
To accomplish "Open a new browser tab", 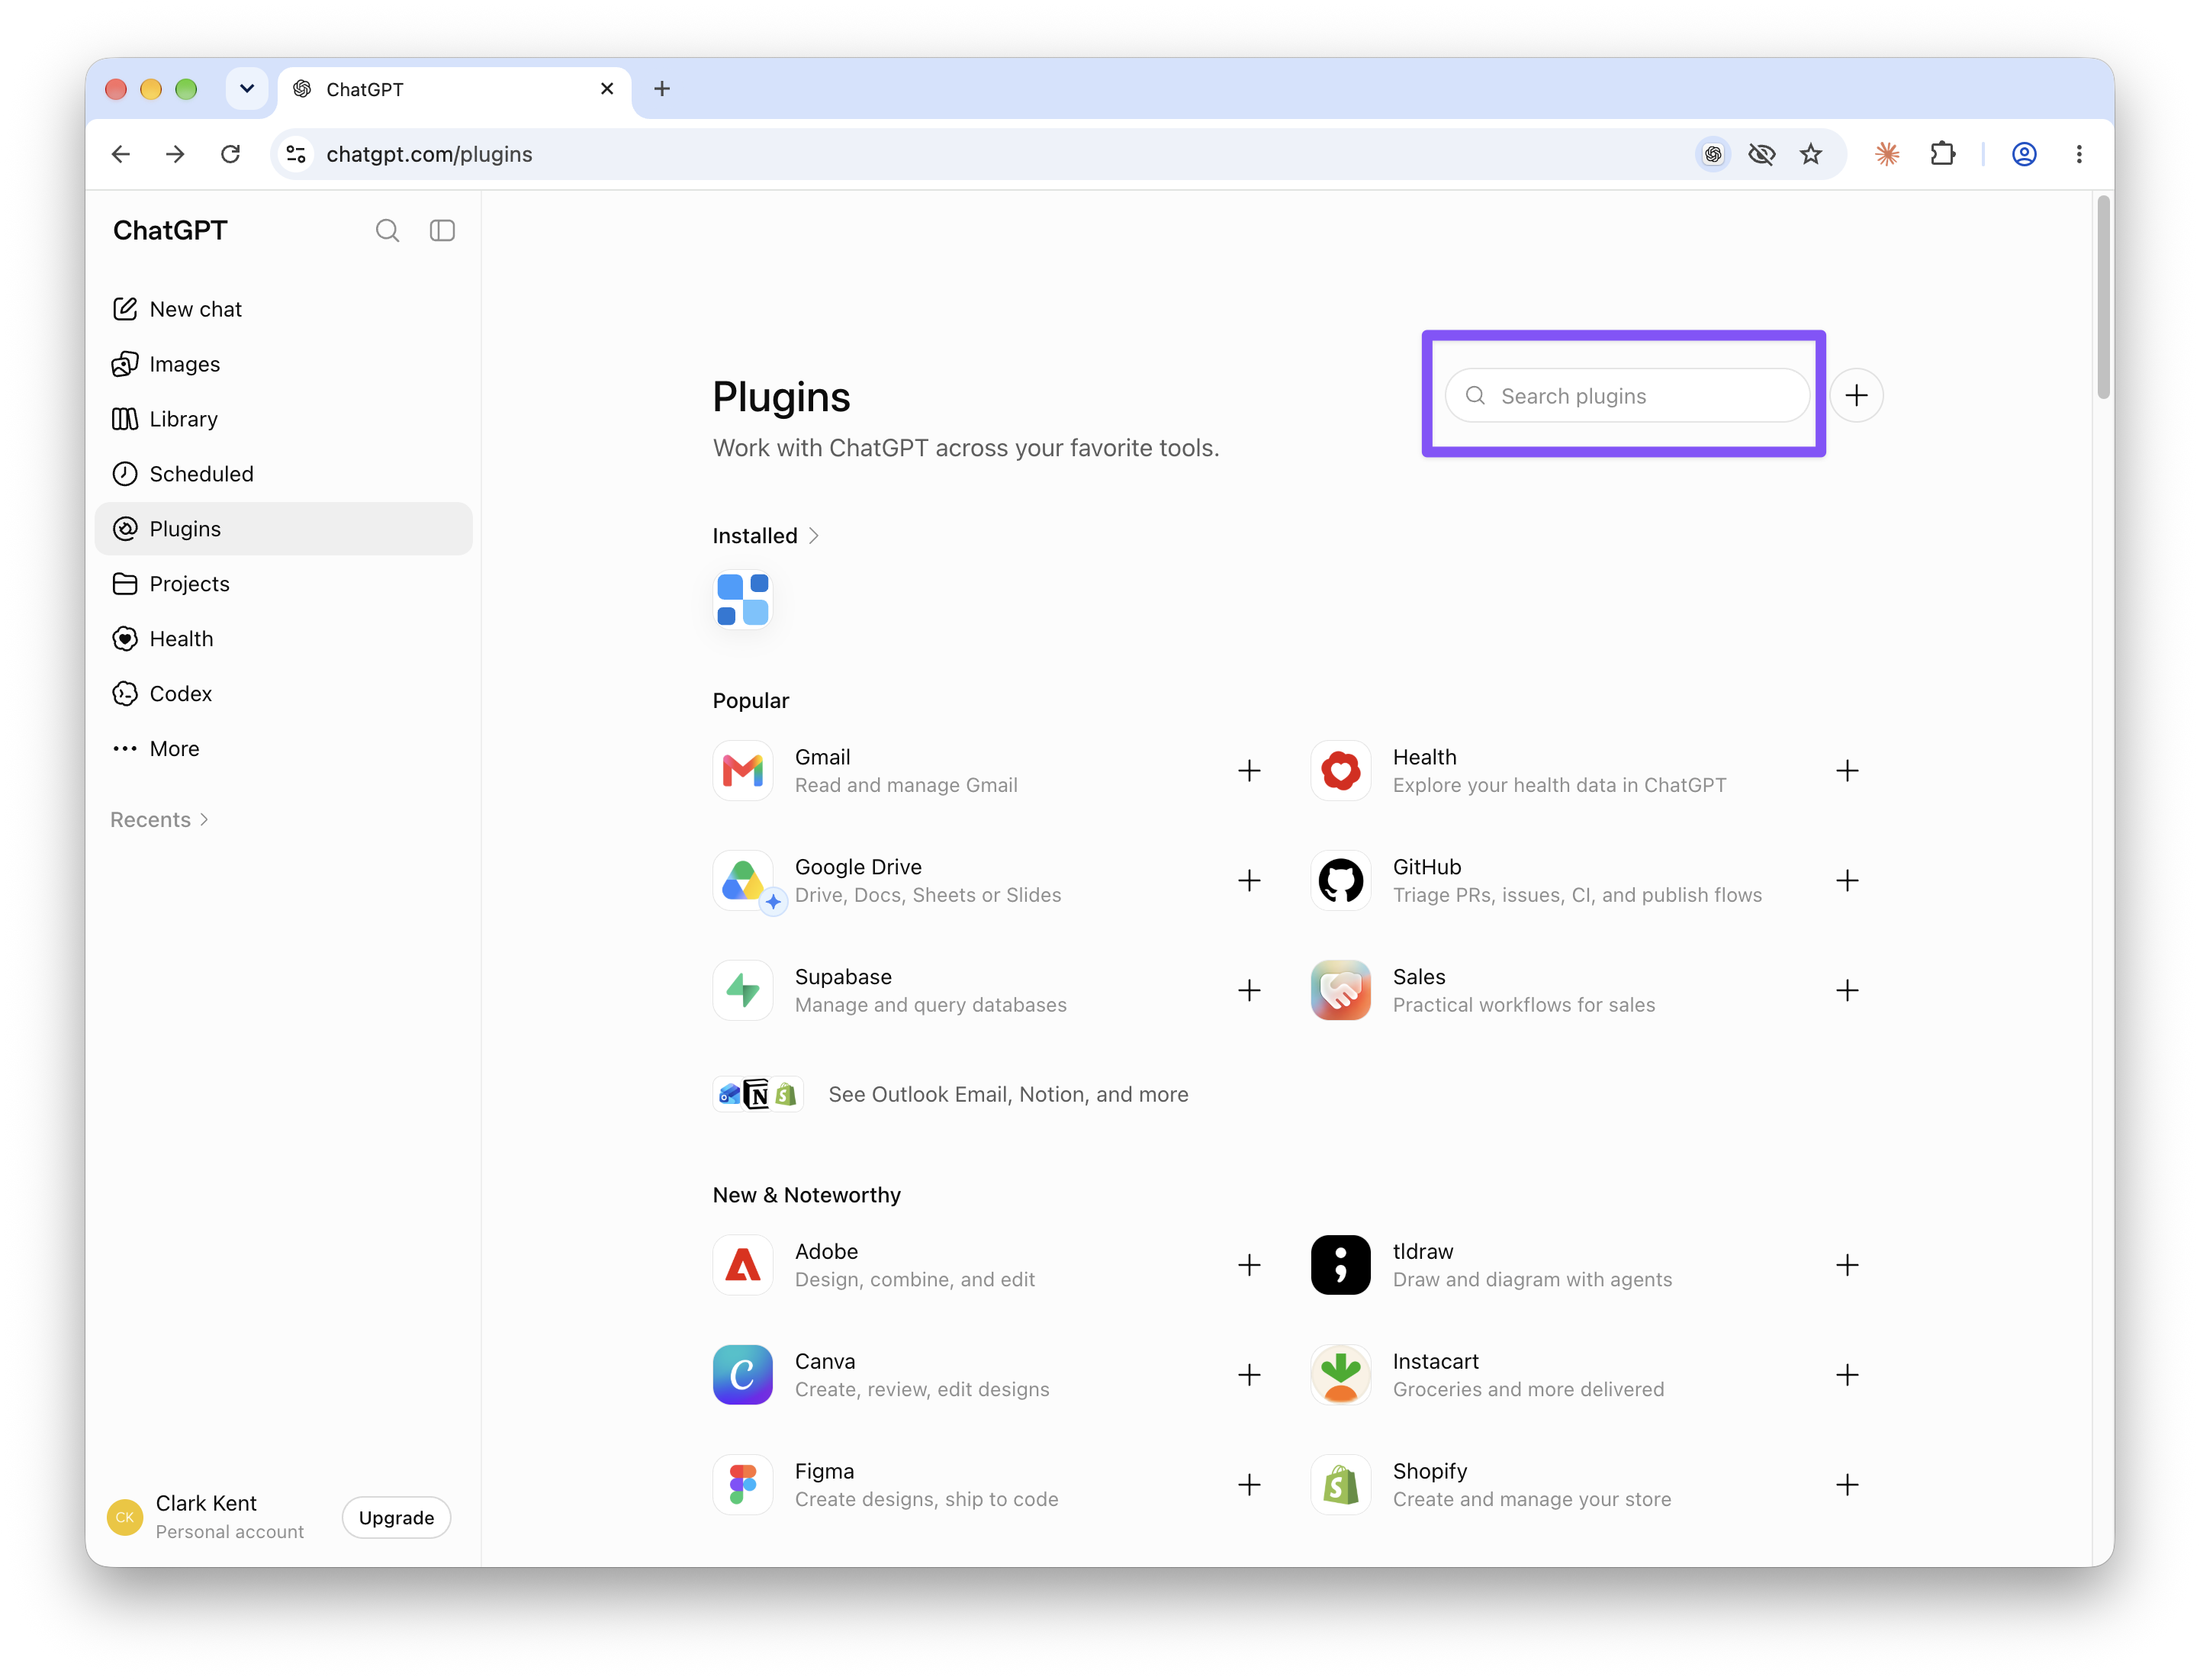I will coord(662,89).
